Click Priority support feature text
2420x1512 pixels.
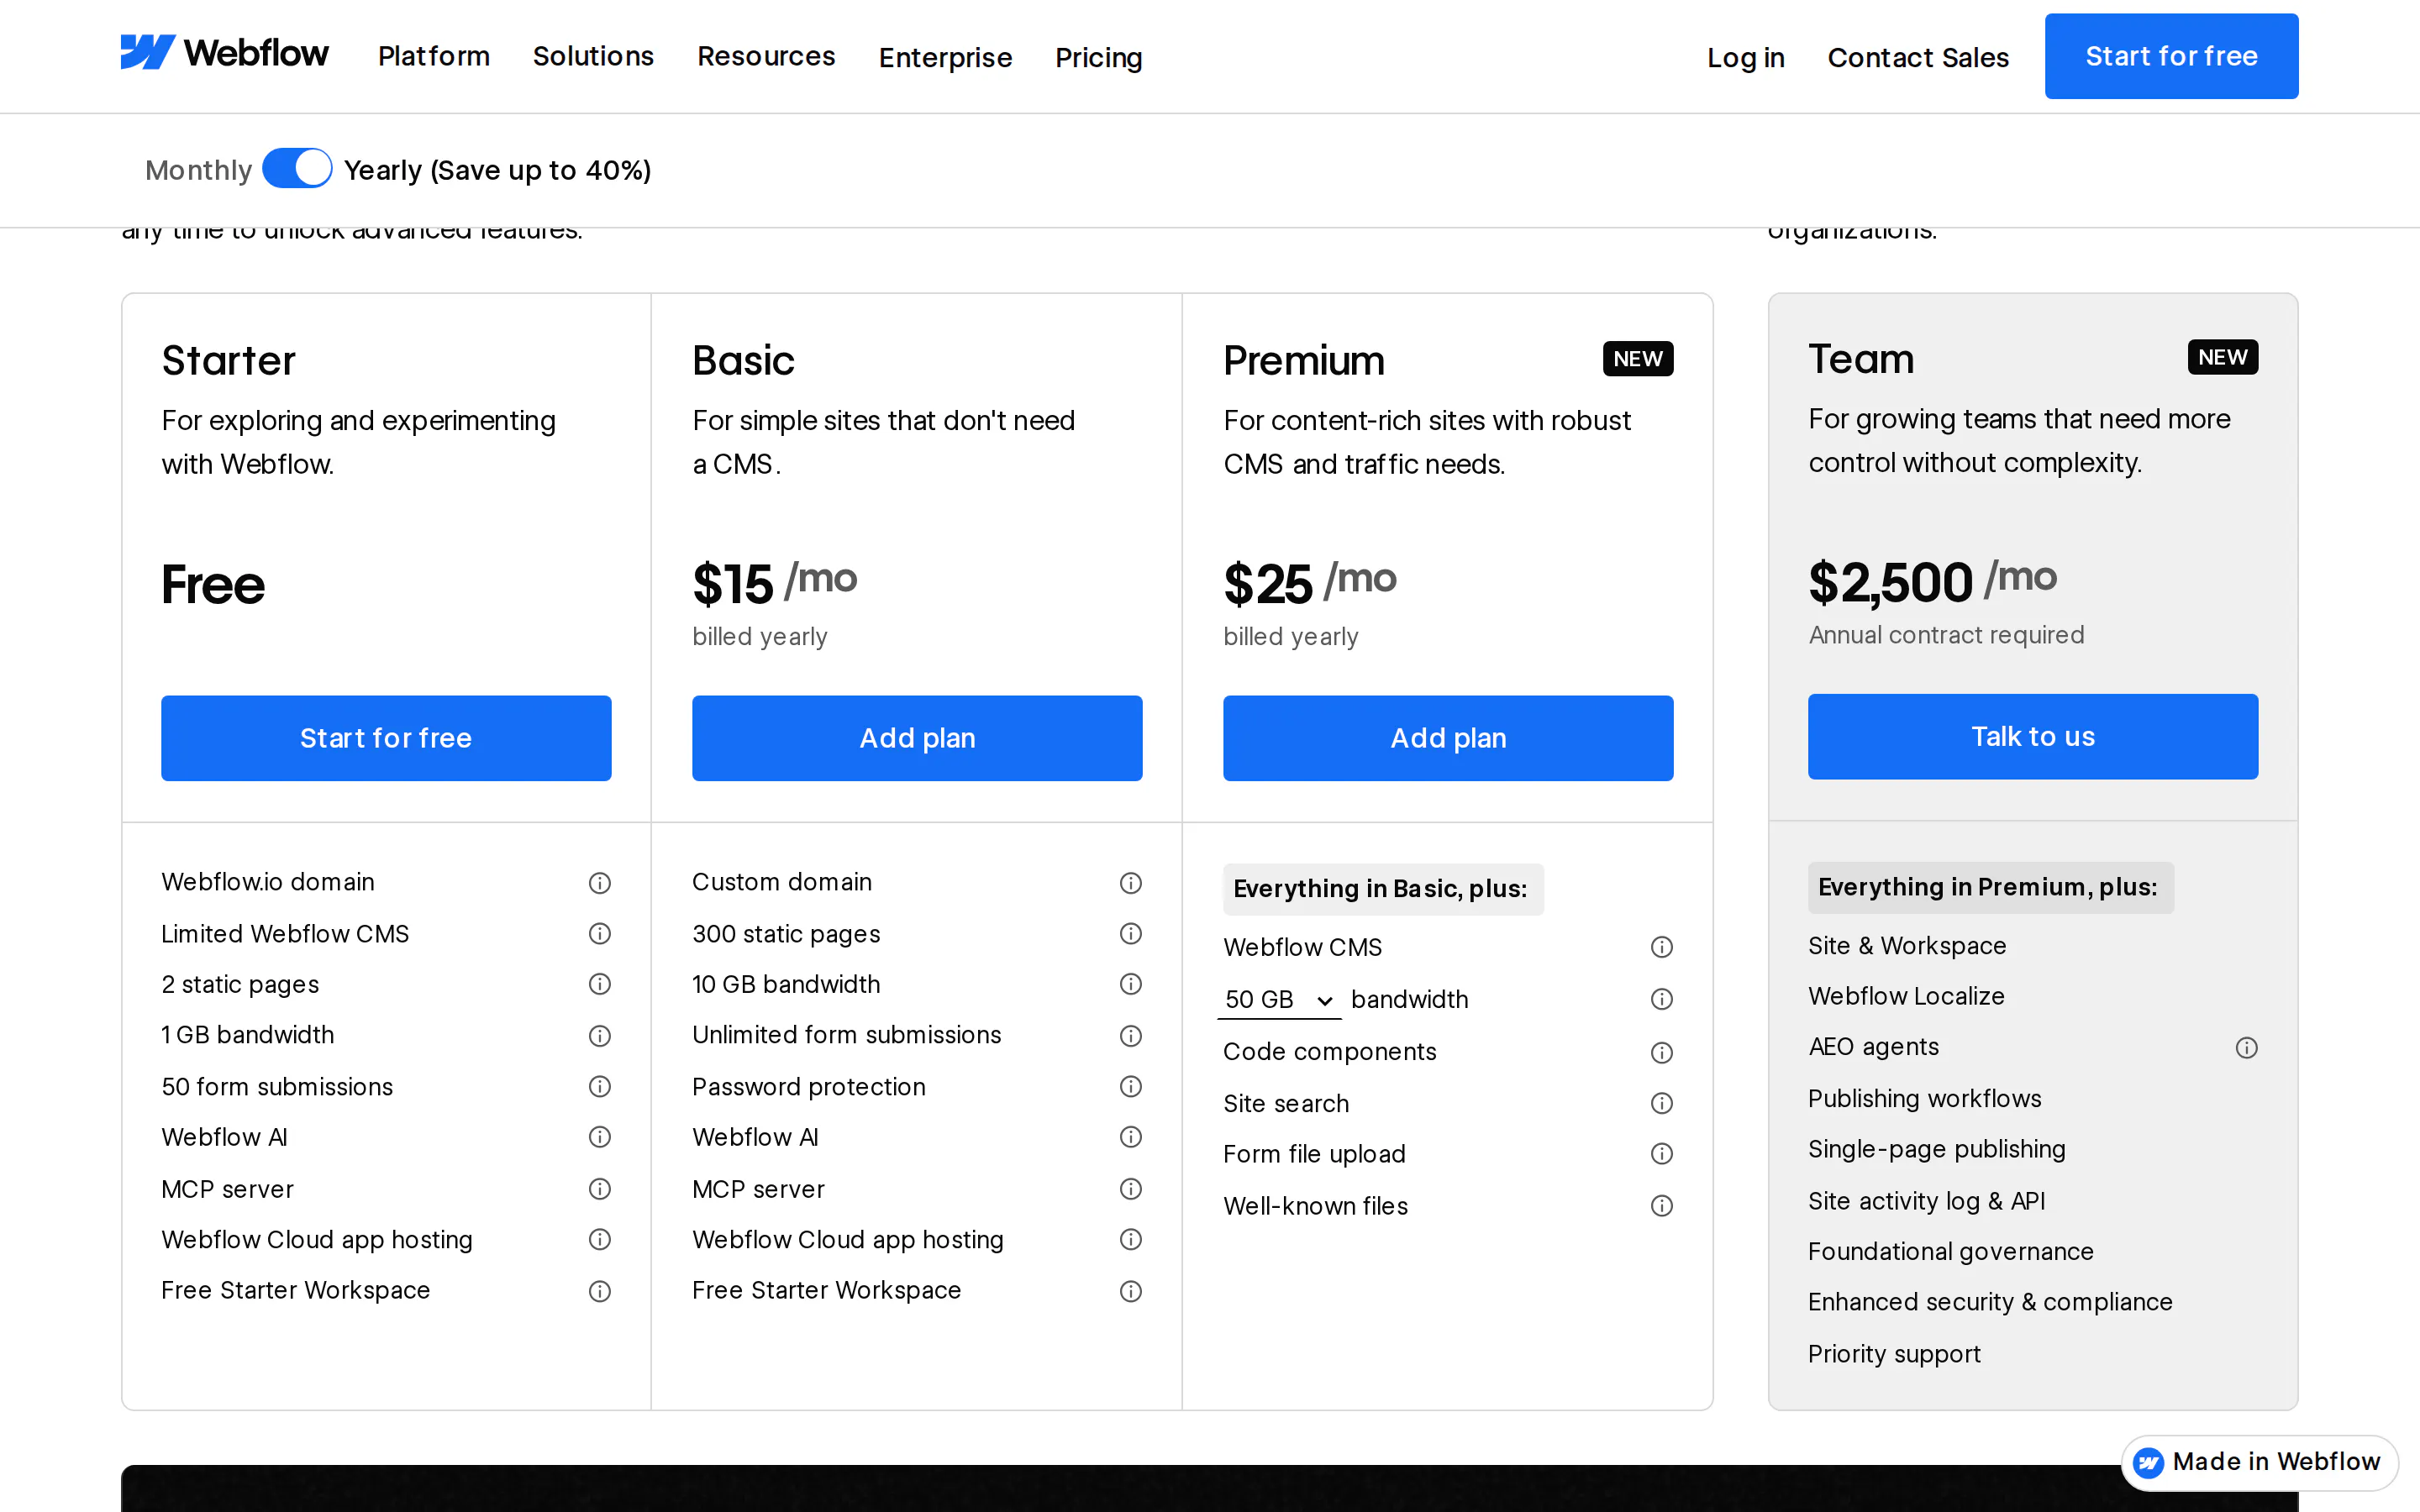[x=1894, y=1354]
